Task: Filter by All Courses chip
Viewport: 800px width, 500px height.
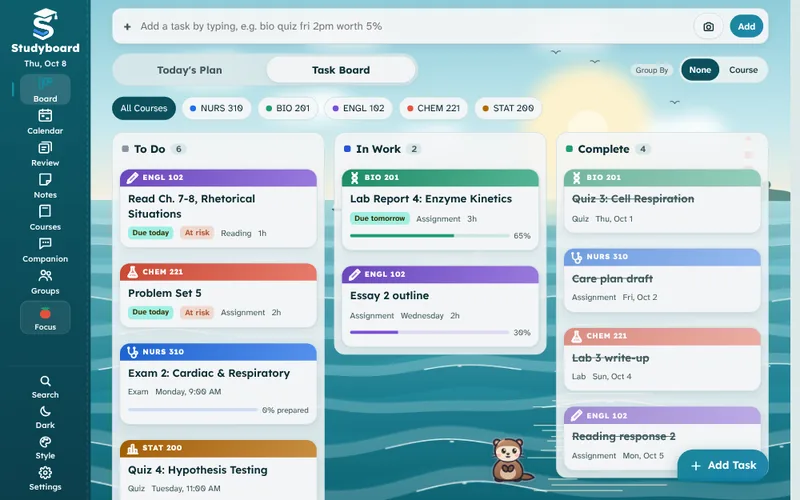Action: pos(144,108)
